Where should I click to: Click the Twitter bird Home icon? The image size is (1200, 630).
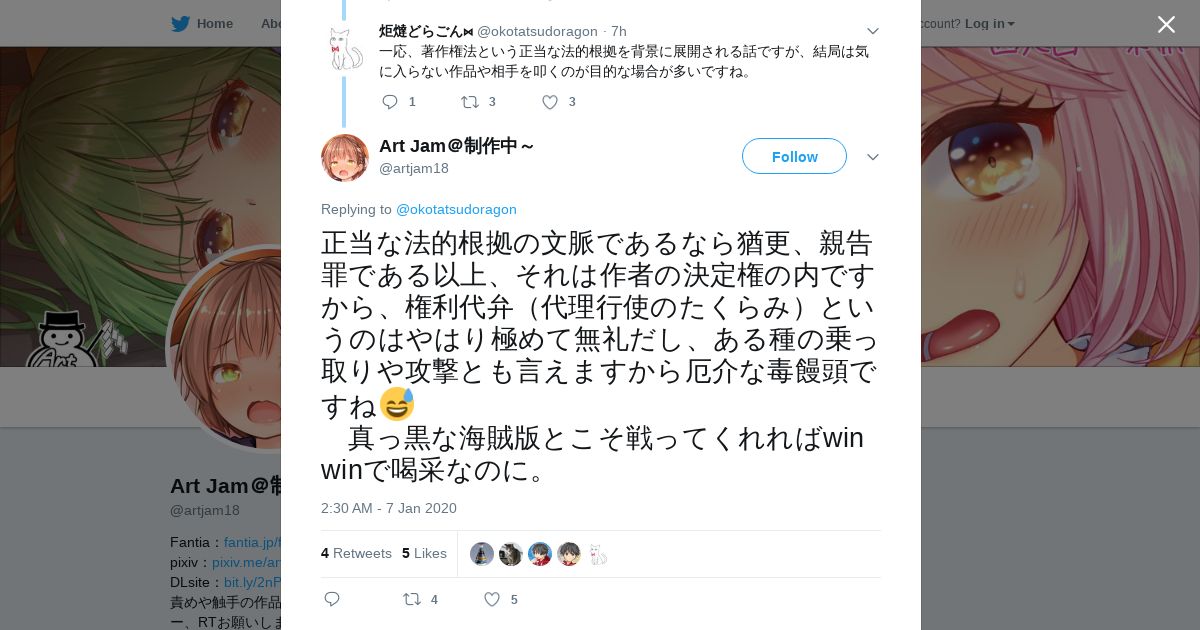[x=180, y=23]
